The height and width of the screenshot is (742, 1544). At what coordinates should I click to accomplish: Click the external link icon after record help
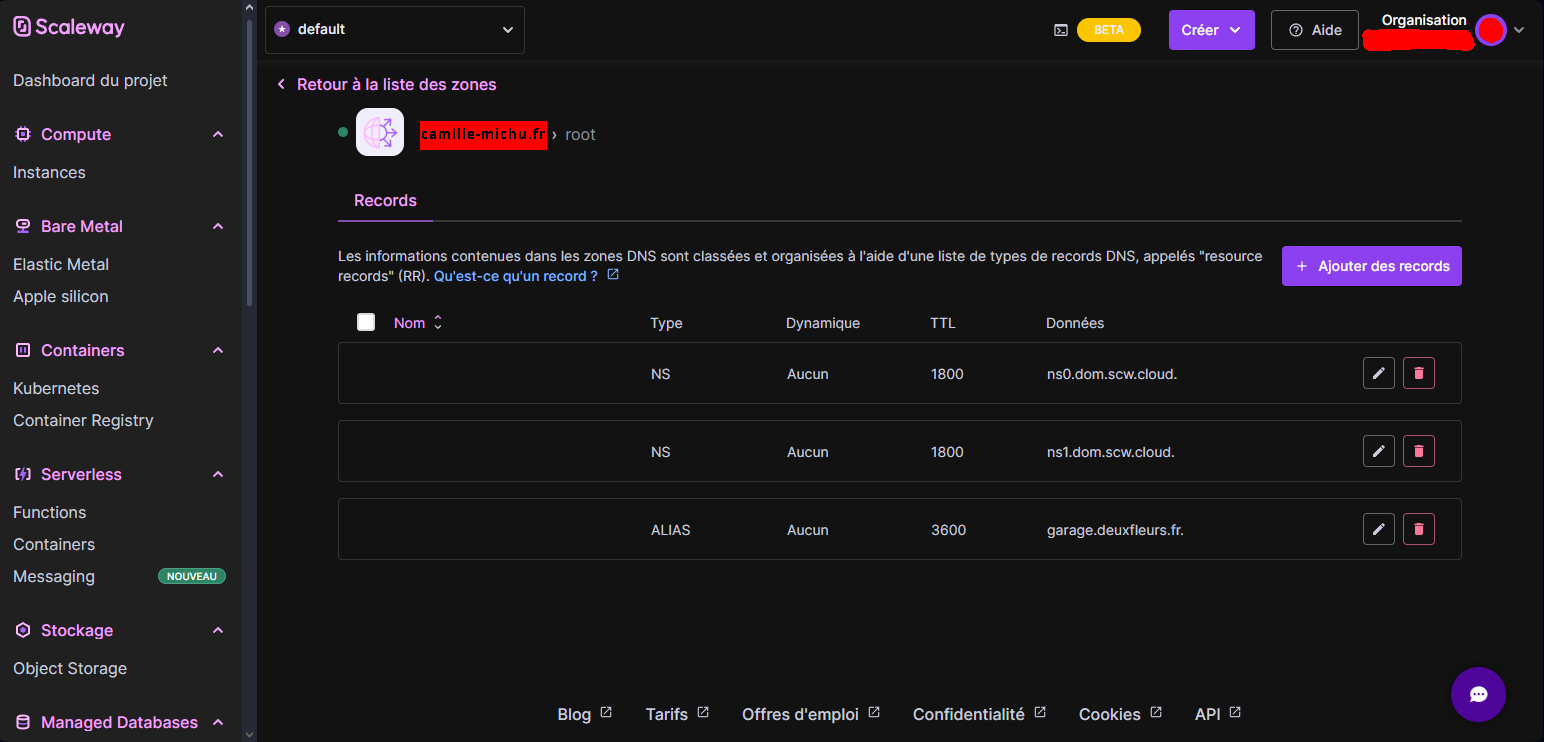(x=613, y=274)
